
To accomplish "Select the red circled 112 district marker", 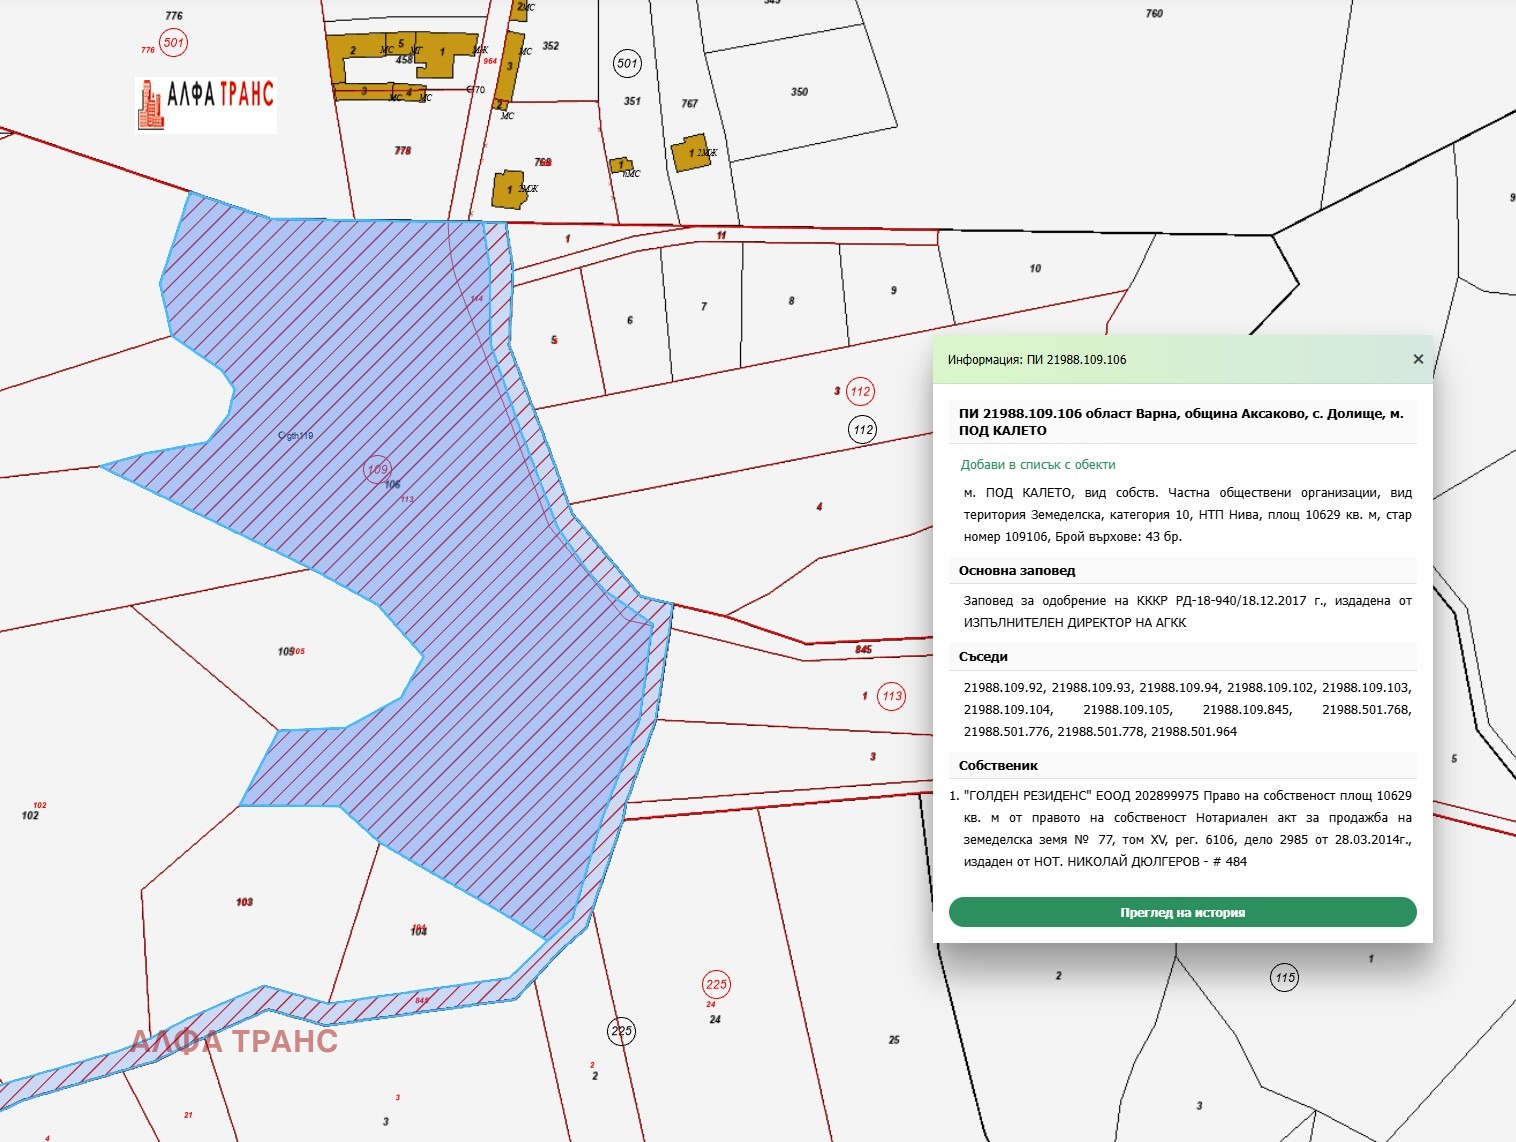I will tap(860, 391).
